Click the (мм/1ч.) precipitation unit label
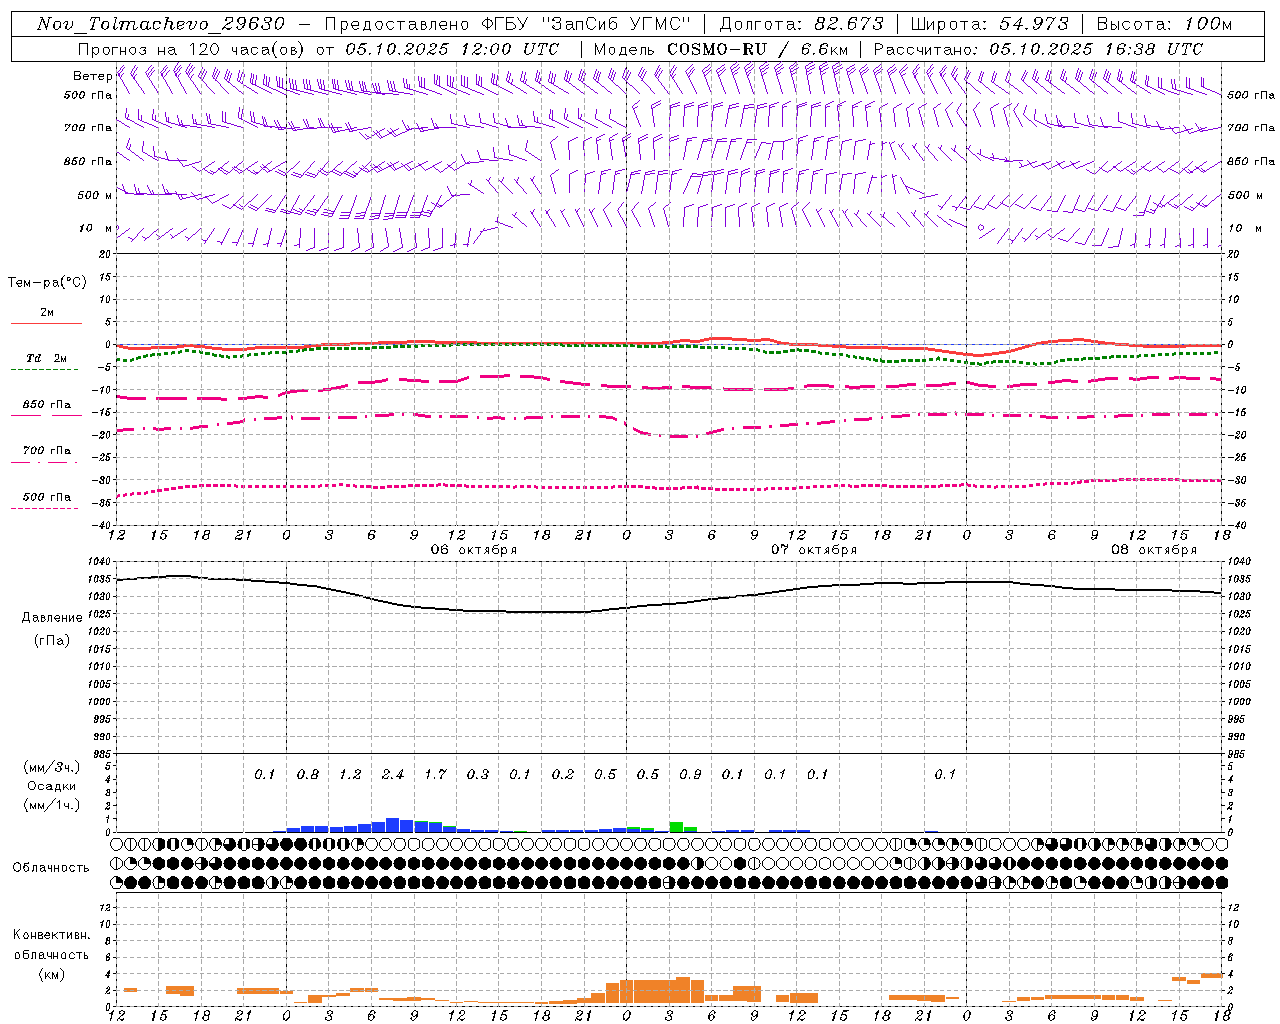 pos(52,805)
